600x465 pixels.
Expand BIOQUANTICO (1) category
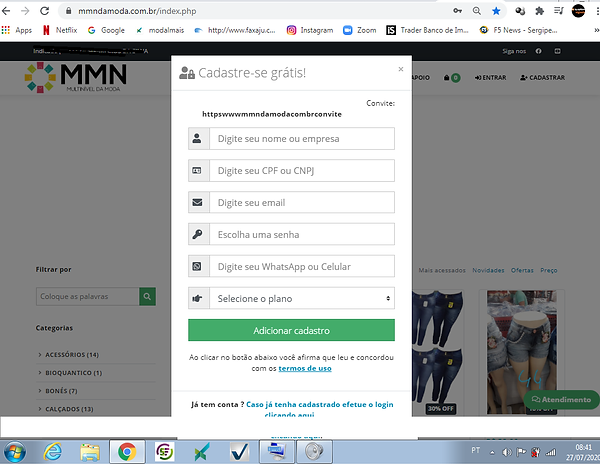coord(73,373)
